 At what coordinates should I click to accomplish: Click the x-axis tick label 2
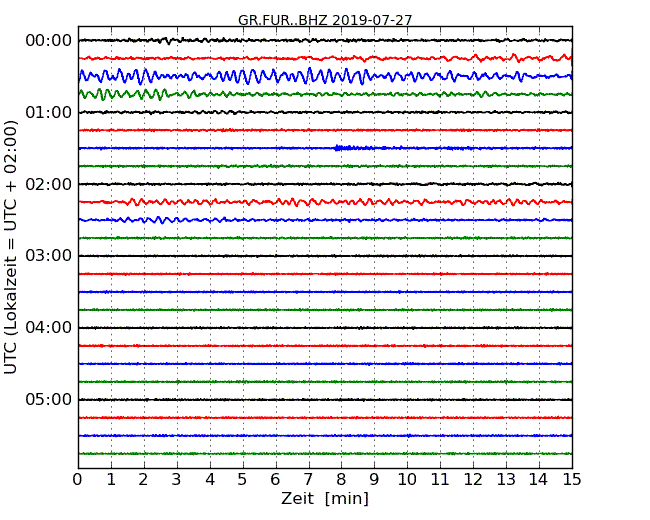tap(143, 480)
